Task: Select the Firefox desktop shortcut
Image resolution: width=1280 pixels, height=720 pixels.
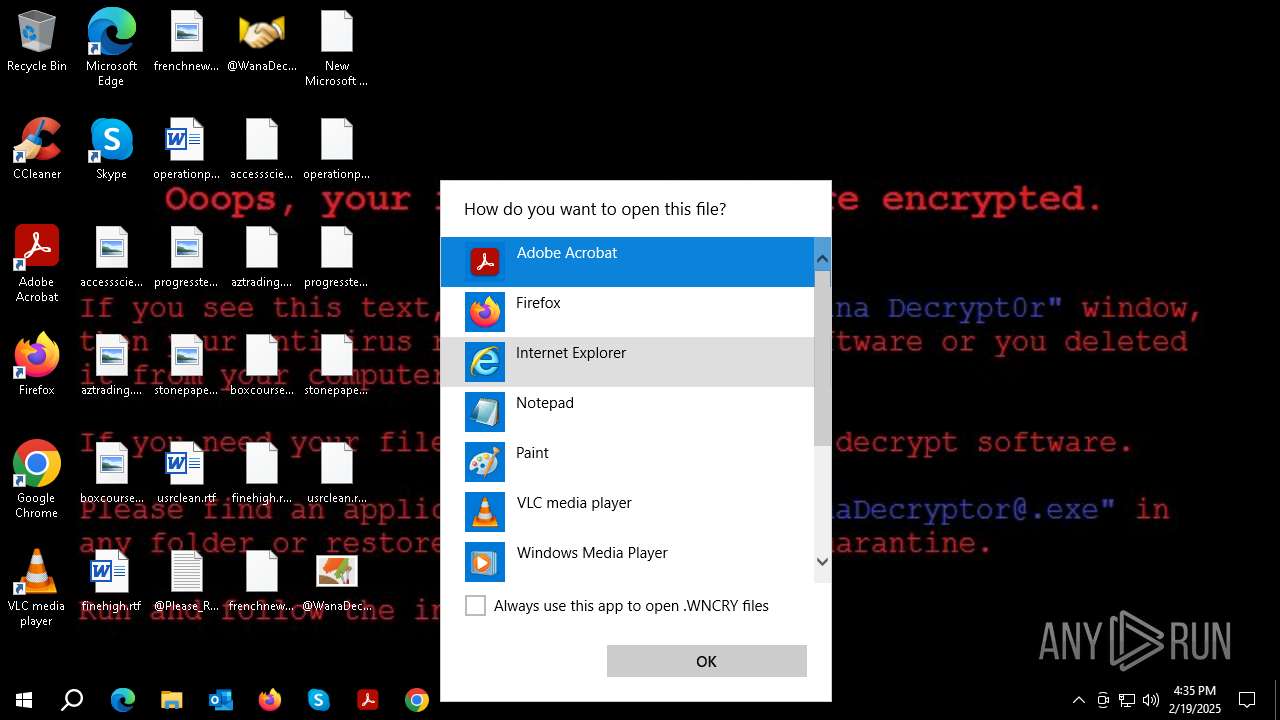Action: (x=37, y=364)
